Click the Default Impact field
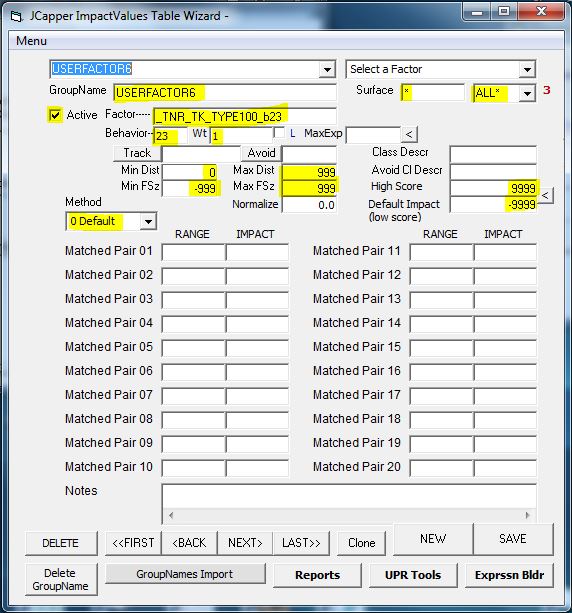 [x=493, y=204]
